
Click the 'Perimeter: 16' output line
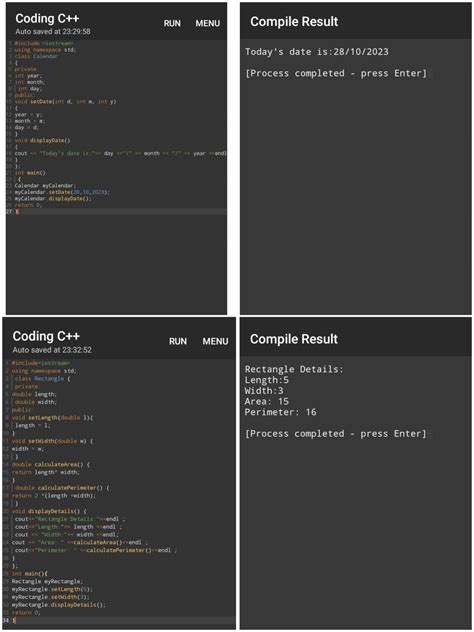281,412
